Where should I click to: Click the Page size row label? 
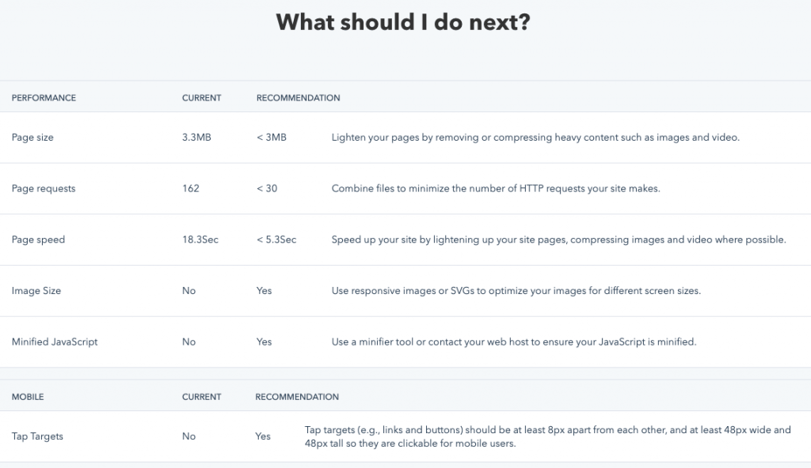coord(33,137)
